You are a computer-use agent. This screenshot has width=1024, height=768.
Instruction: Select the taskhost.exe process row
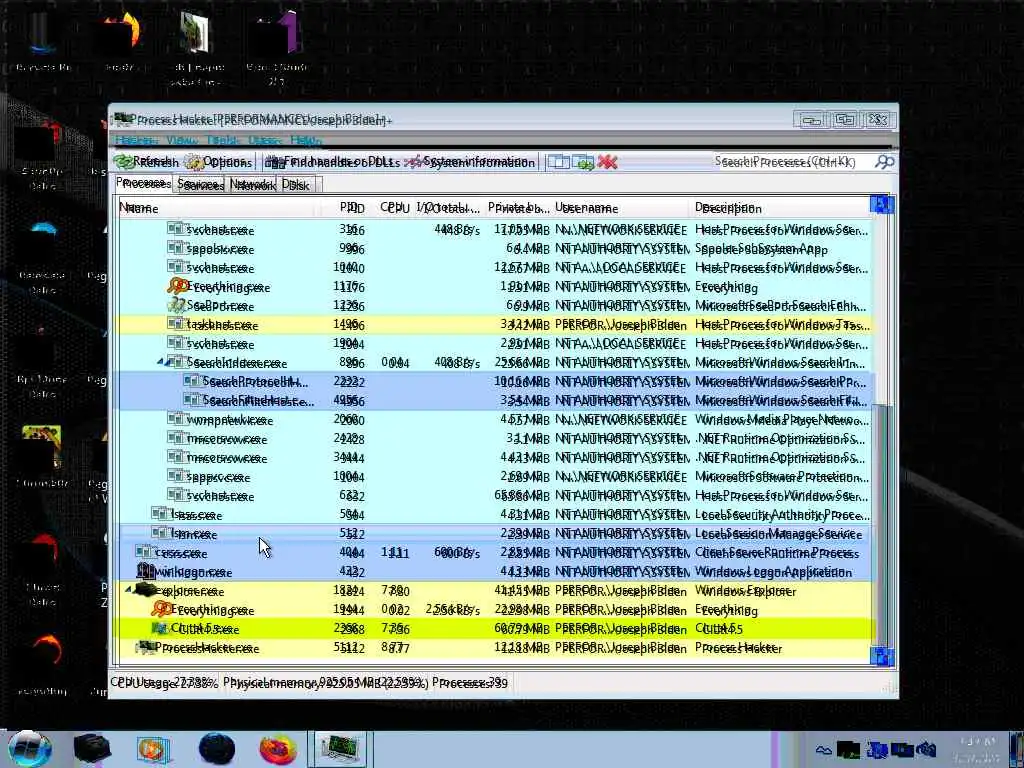(494, 325)
